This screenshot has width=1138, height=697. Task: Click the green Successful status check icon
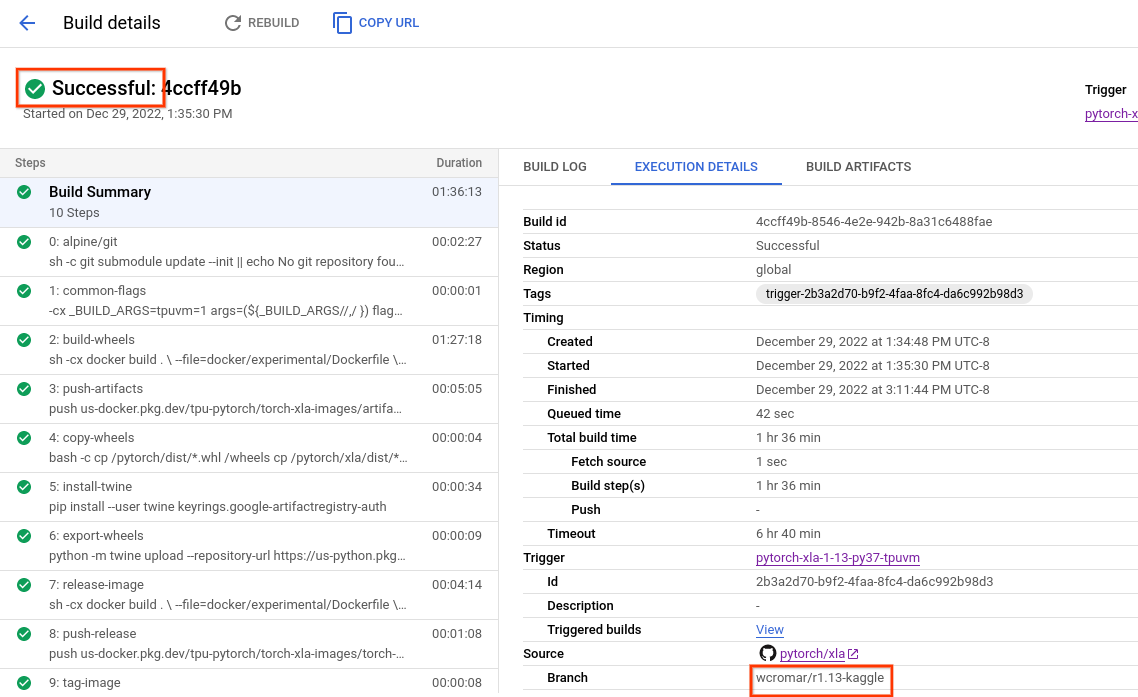pos(35,89)
